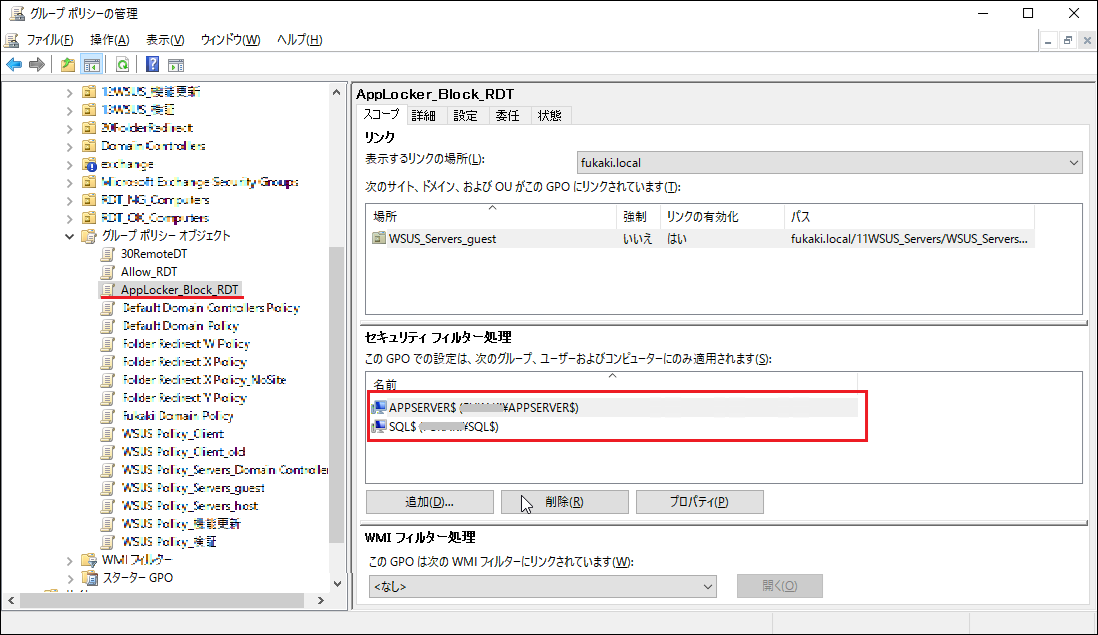Toggle the Show/Hide Console Tree icon

point(91,65)
